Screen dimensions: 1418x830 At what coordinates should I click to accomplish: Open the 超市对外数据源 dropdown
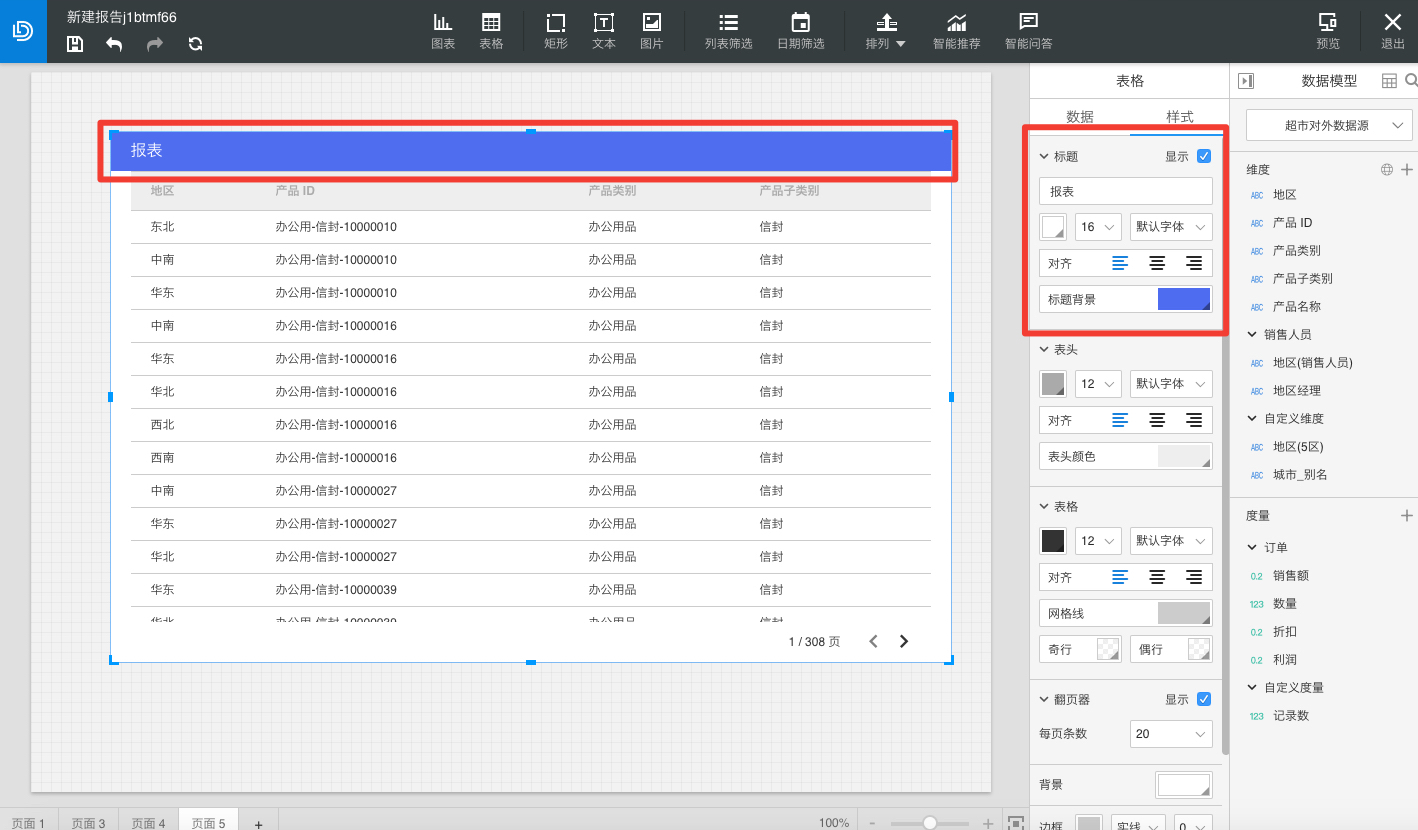1330,125
